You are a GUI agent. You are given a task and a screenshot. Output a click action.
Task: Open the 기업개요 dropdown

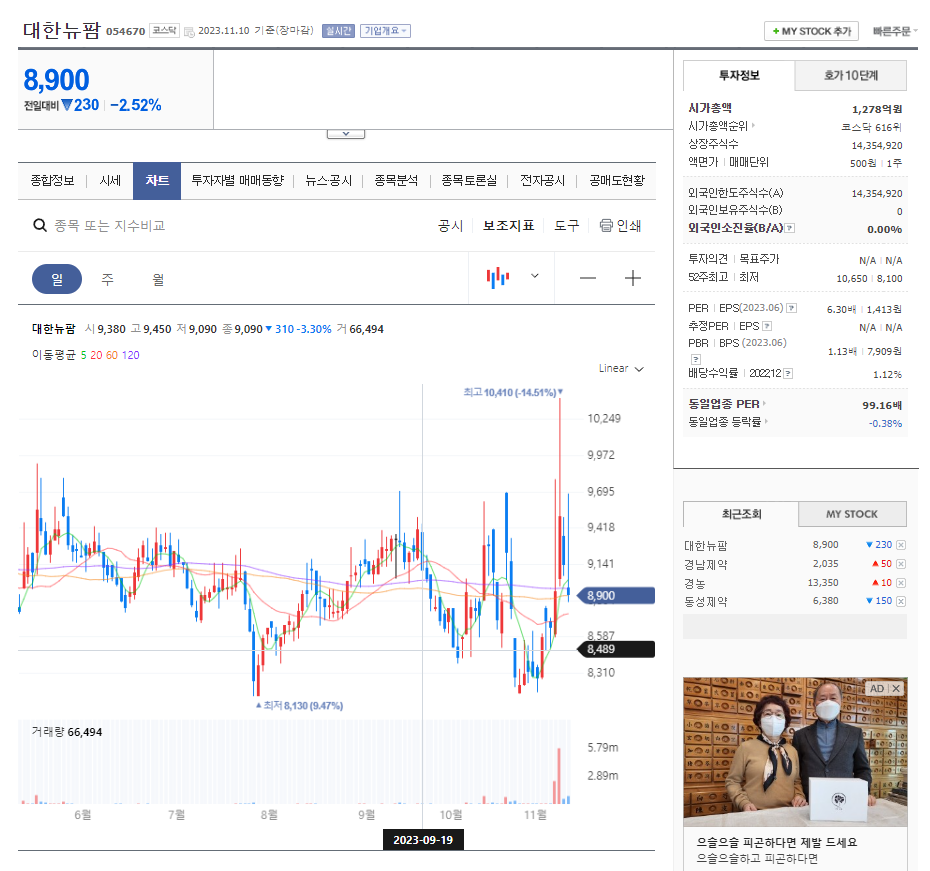click(x=386, y=31)
